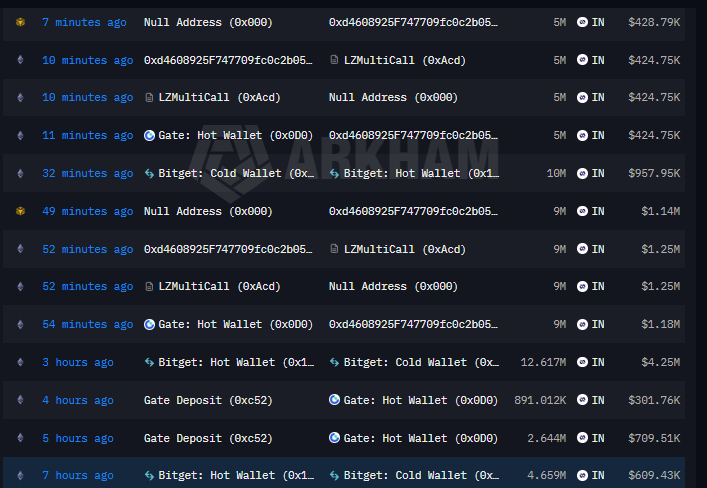
Task: Click Gate logo of sender in 54 minutes ago row
Action: pyautogui.click(x=149, y=324)
